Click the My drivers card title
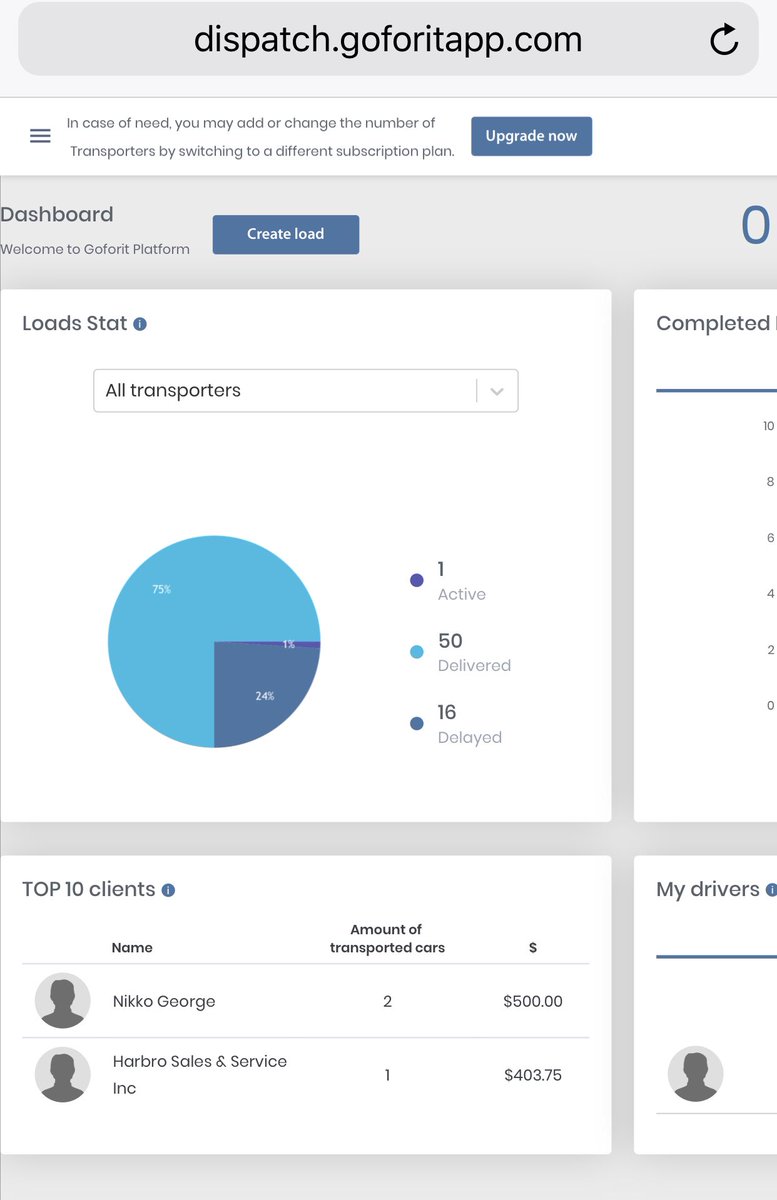The width and height of the screenshot is (777, 1200). (708, 889)
